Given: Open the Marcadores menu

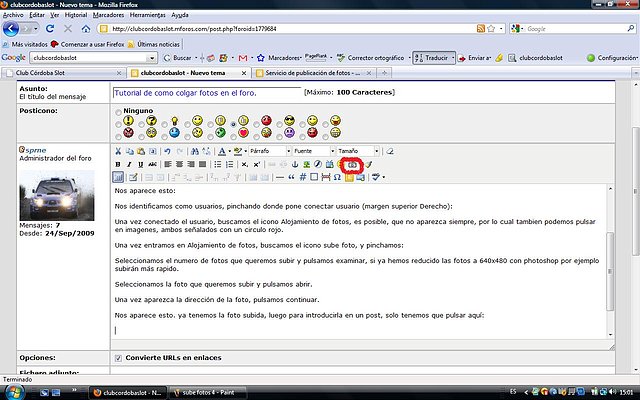Looking at the screenshot, I should 109,15.
